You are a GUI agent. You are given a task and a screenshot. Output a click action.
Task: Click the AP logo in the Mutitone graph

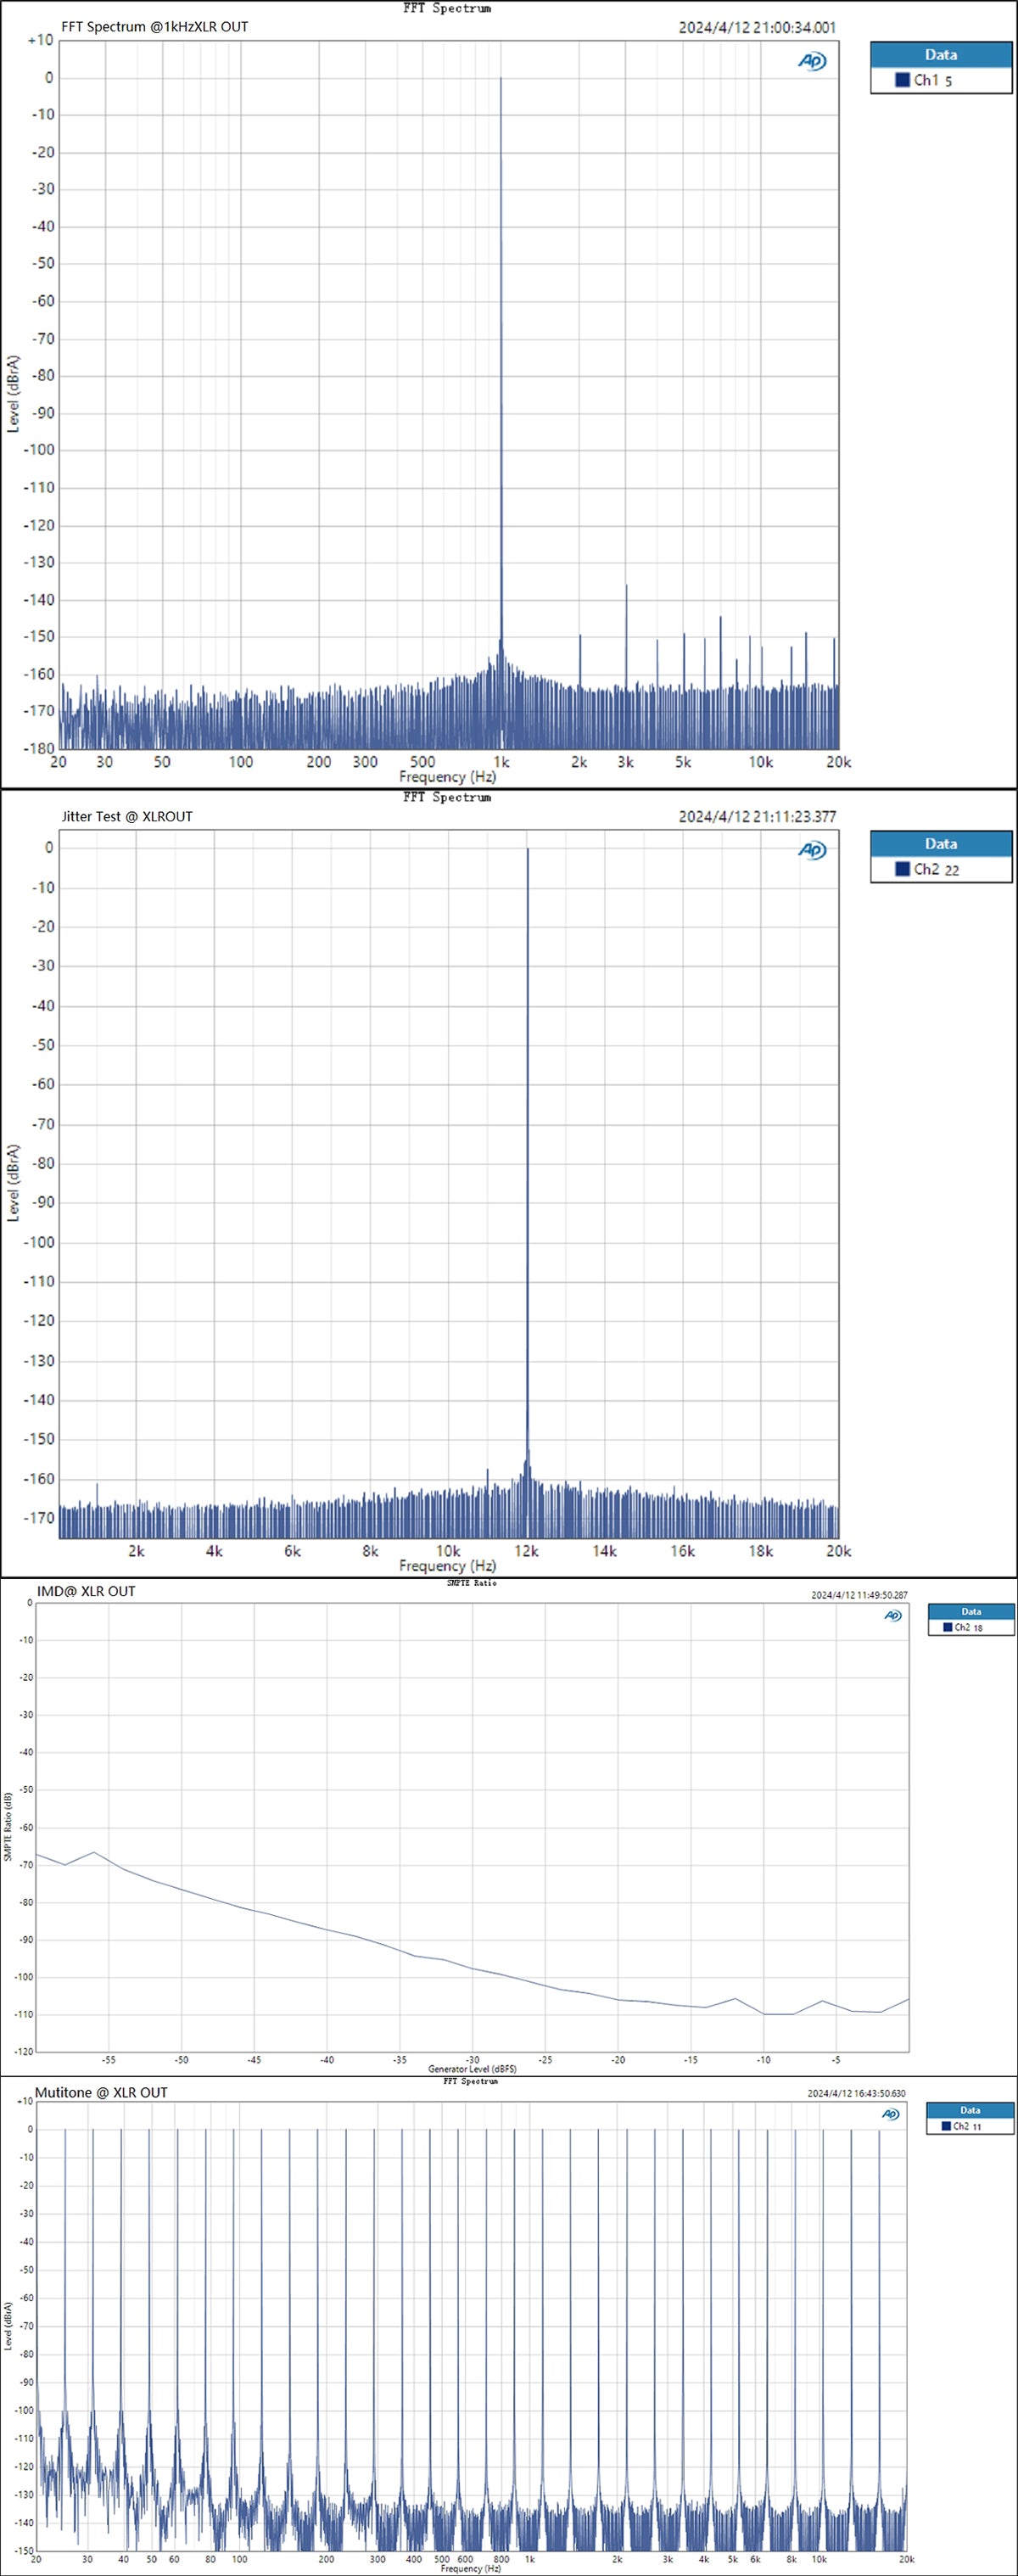click(x=890, y=2114)
